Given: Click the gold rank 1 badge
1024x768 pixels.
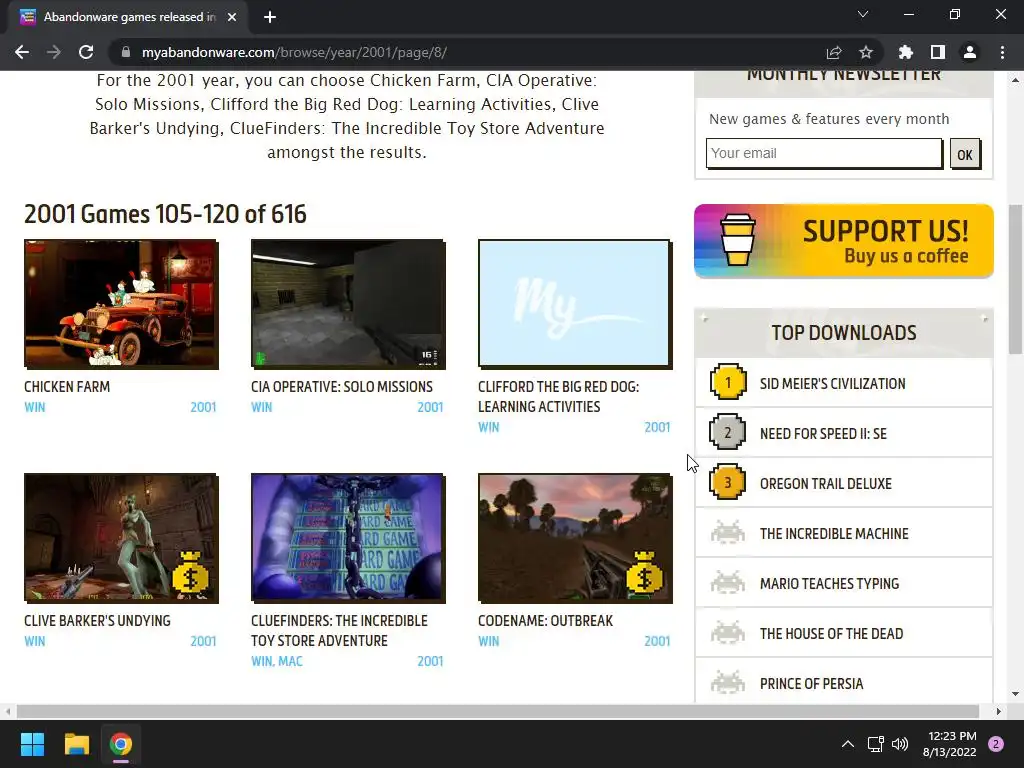Looking at the screenshot, I should (x=728, y=382).
